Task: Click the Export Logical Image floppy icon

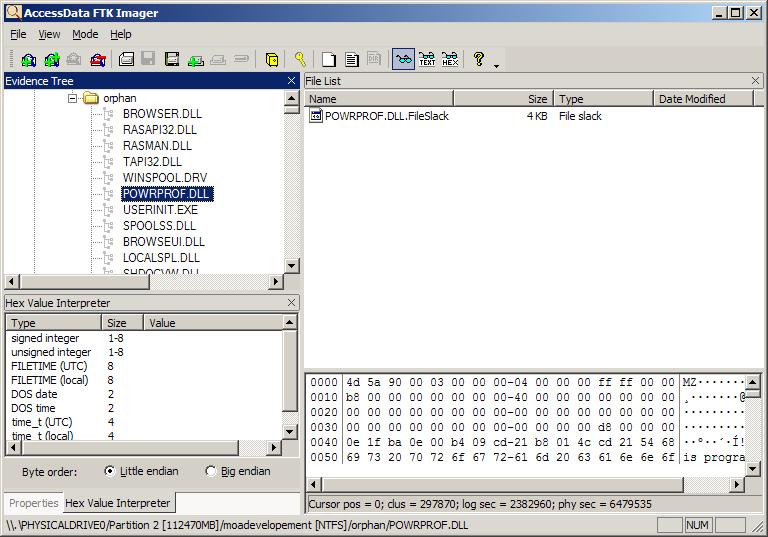Action: pos(172,59)
